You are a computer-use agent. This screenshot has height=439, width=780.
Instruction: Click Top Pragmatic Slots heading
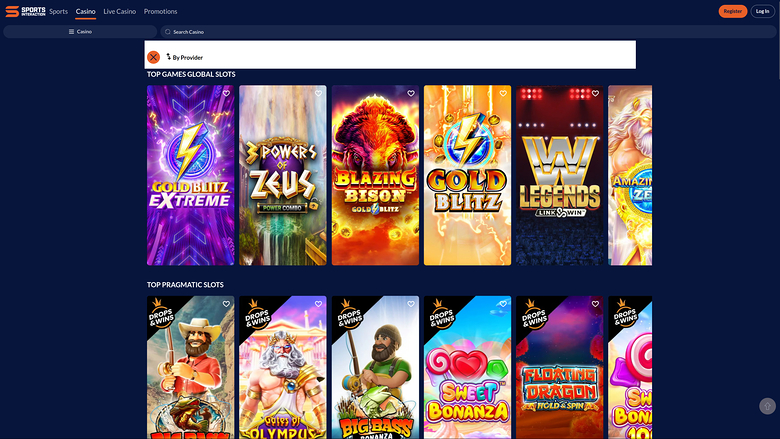tap(185, 284)
